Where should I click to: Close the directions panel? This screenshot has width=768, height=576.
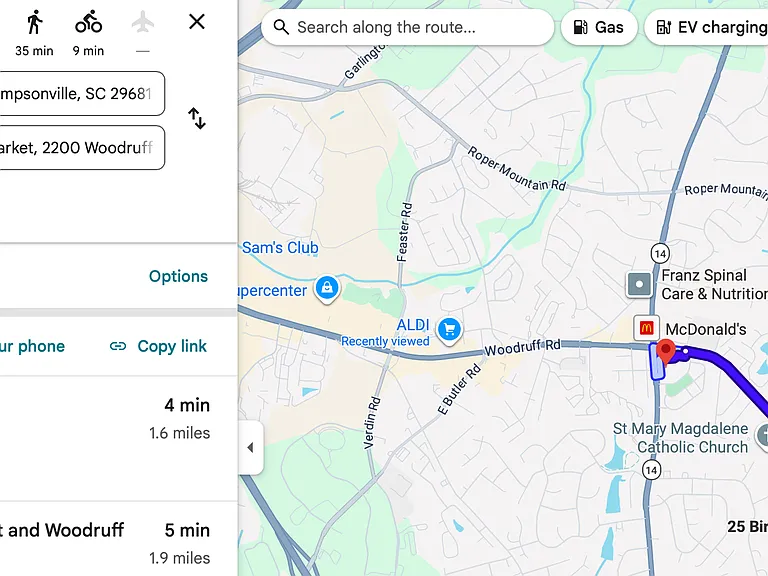[197, 22]
